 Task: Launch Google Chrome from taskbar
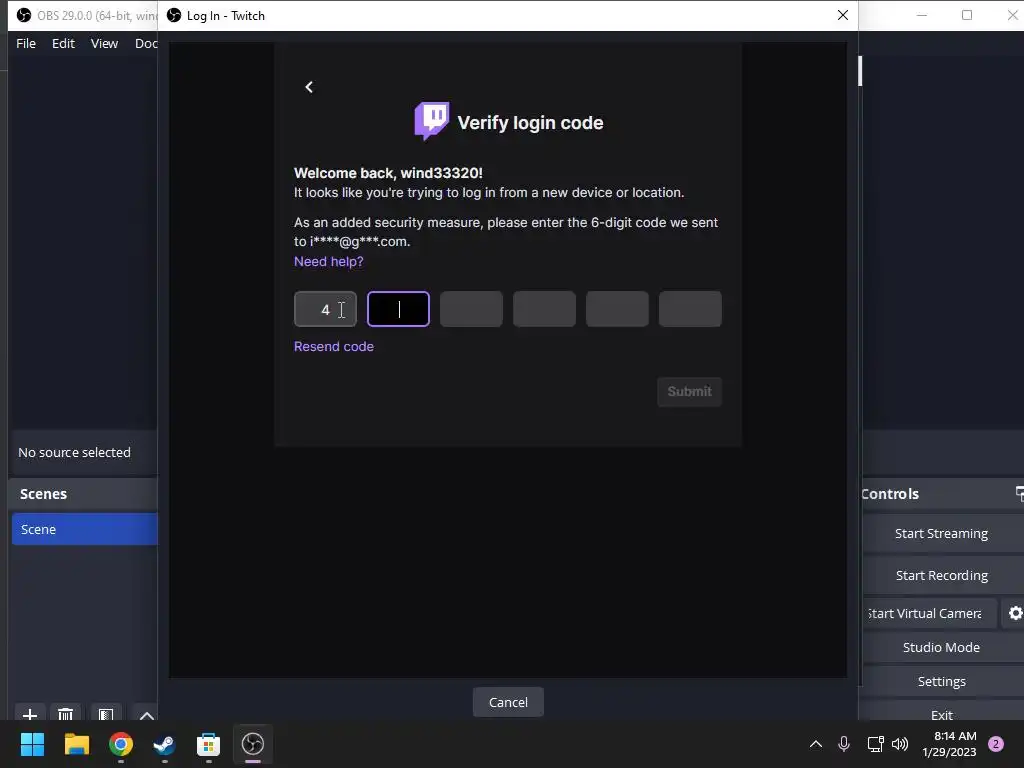coord(121,744)
